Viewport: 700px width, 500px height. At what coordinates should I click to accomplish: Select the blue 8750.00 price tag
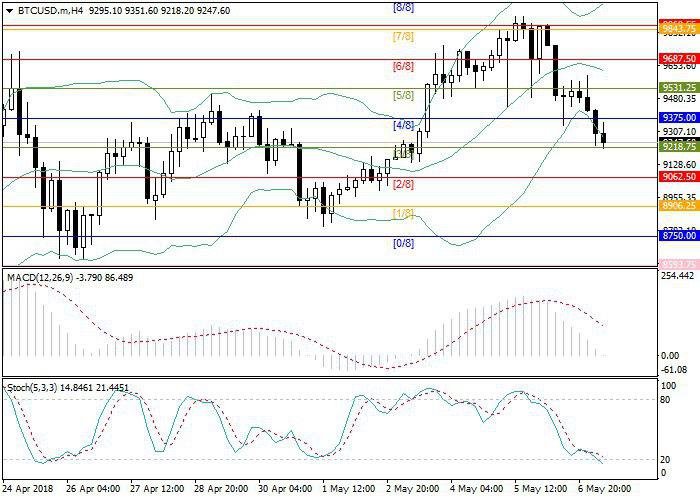[678, 236]
